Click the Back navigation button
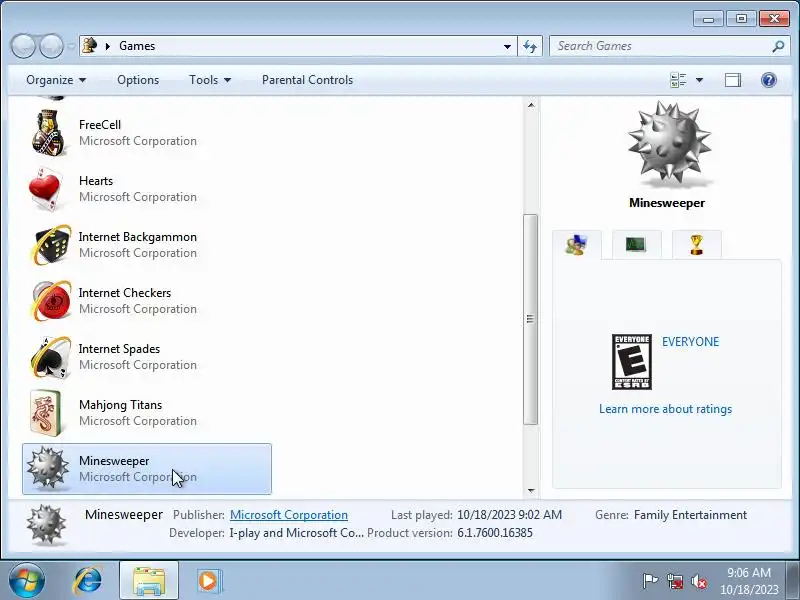 coord(23,46)
